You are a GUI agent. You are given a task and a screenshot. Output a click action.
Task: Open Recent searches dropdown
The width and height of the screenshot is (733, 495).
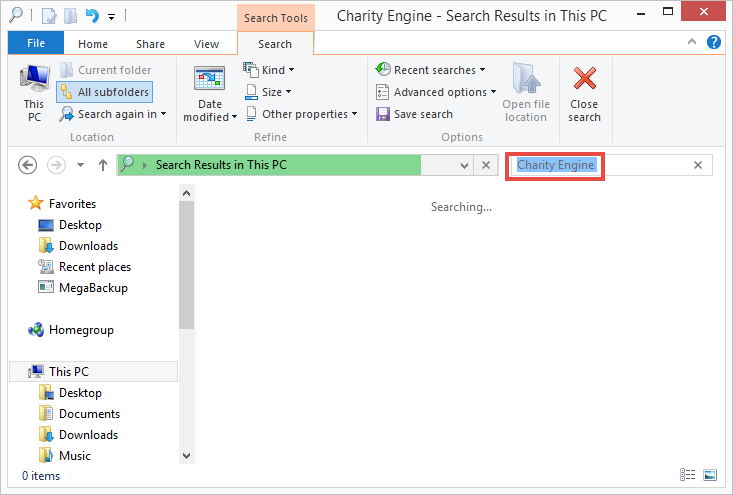tap(431, 70)
